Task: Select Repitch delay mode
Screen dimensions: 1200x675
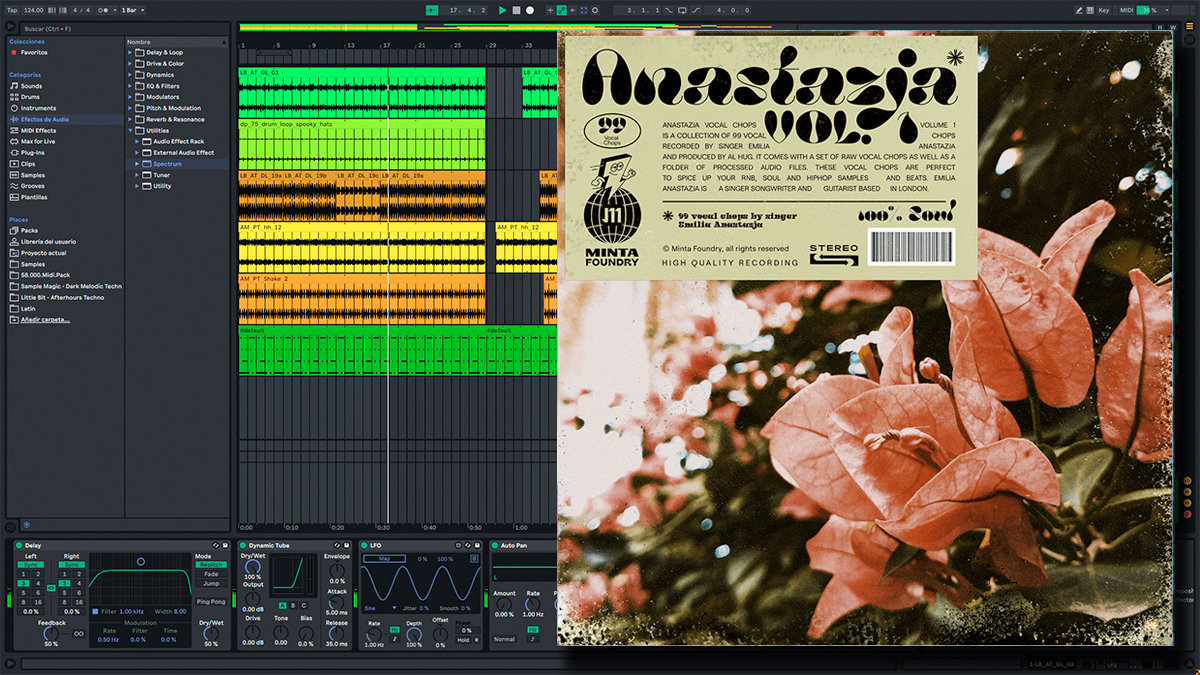Action: (x=211, y=564)
